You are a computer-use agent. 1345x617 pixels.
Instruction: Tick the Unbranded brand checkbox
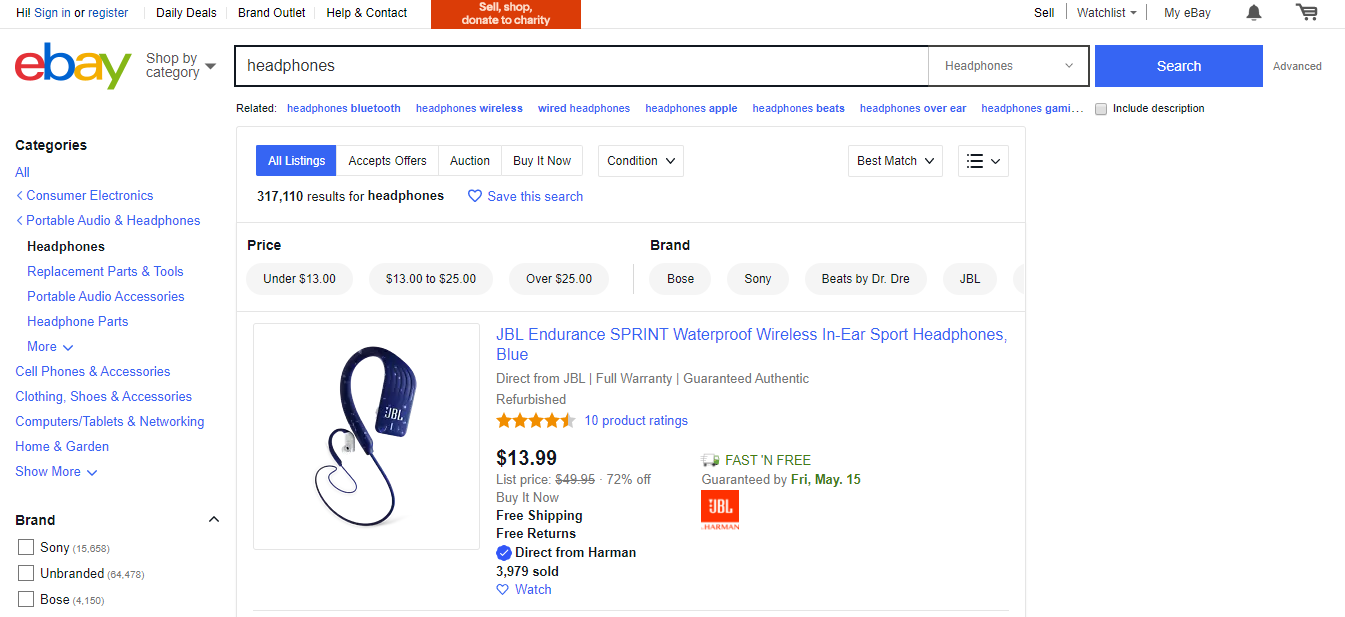(x=26, y=573)
